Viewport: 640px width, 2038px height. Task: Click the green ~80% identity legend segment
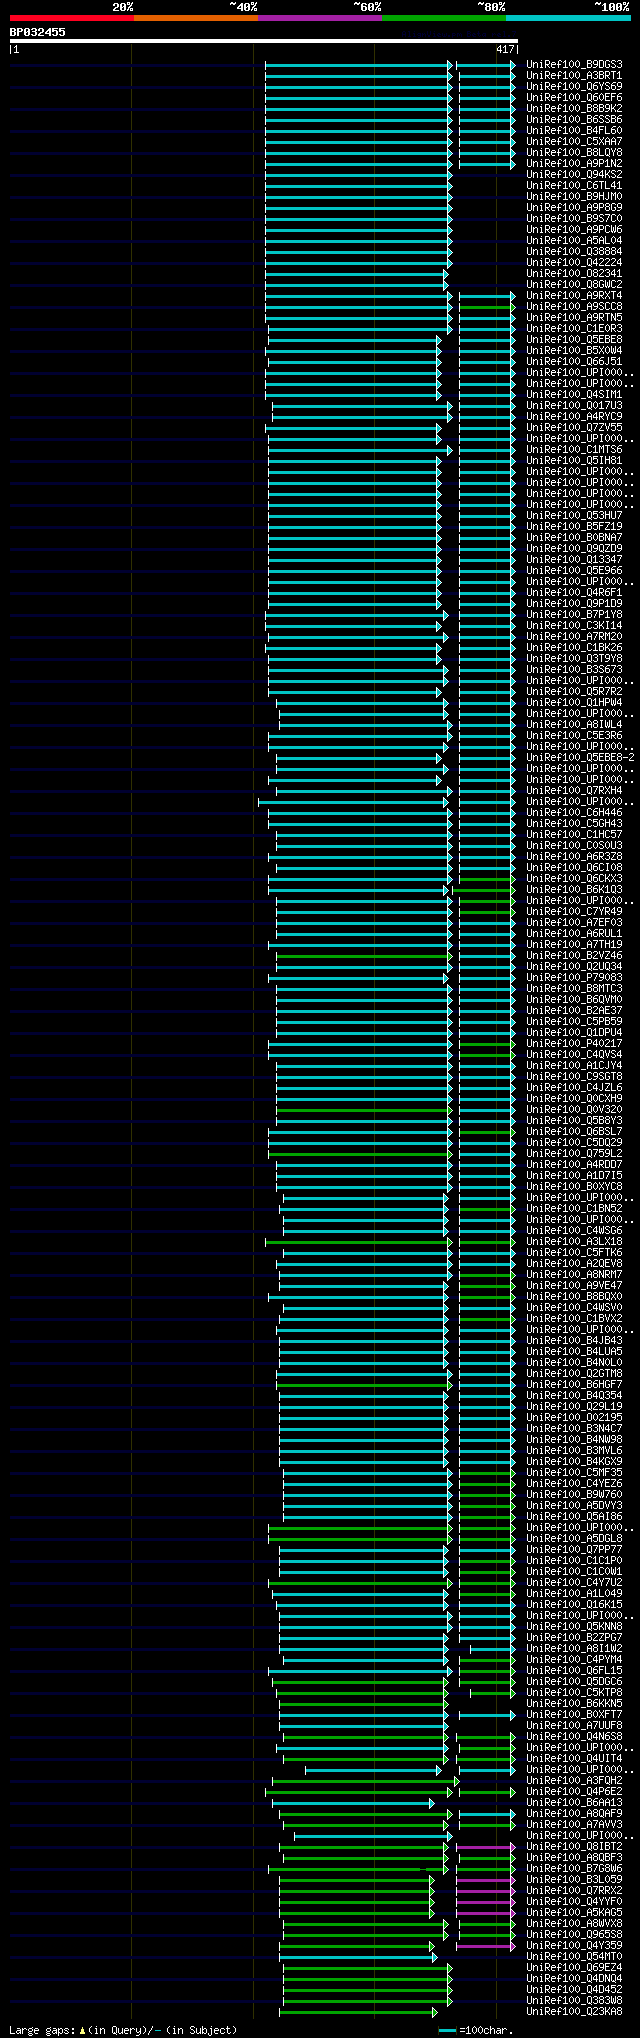tap(444, 18)
